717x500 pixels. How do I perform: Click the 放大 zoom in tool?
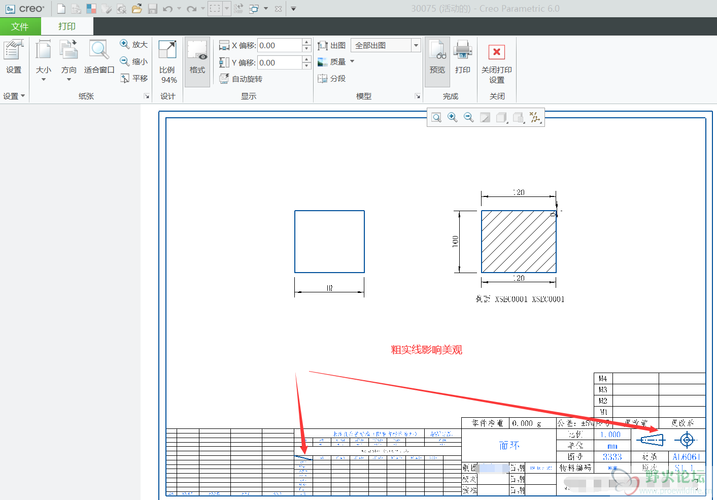[134, 44]
